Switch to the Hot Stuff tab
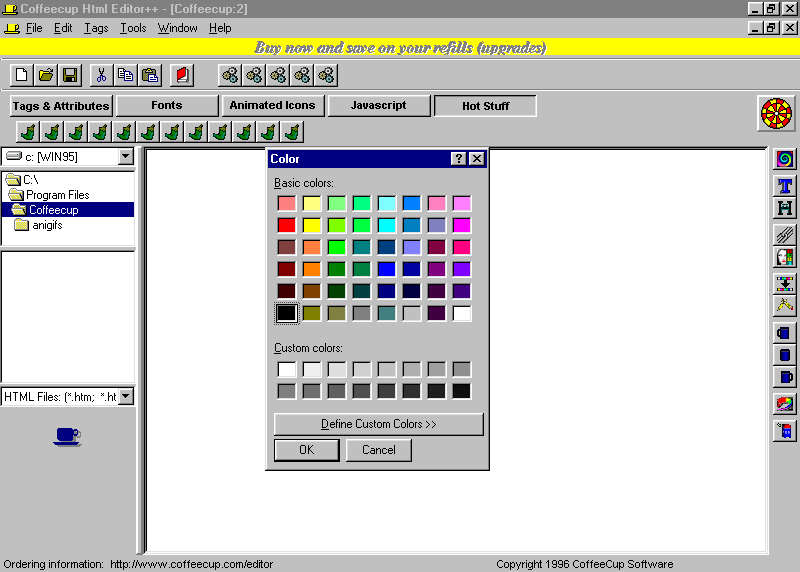This screenshot has height=572, width=800. (x=485, y=106)
